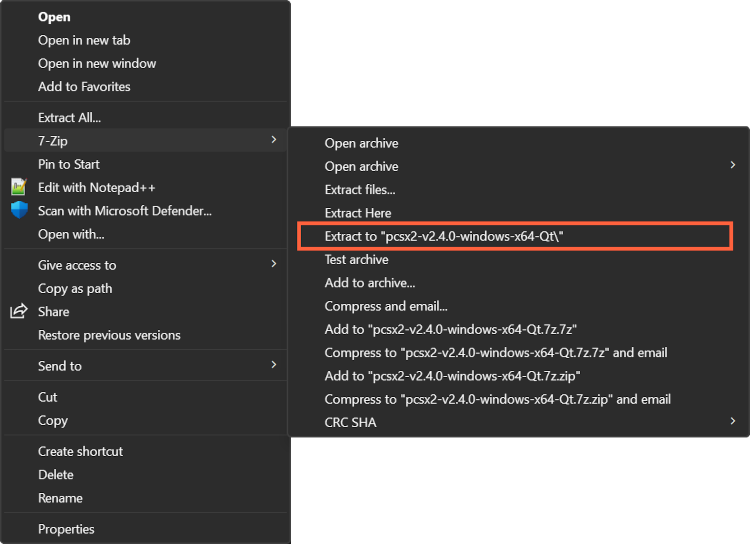Select Add to "pcsx2-v2.4.0-windows-x64-Qt.7z.zip"

click(518, 376)
